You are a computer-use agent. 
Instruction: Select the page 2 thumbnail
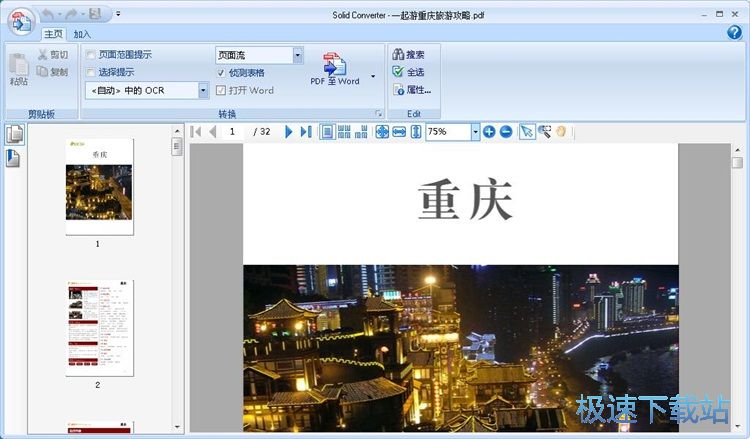[98, 327]
